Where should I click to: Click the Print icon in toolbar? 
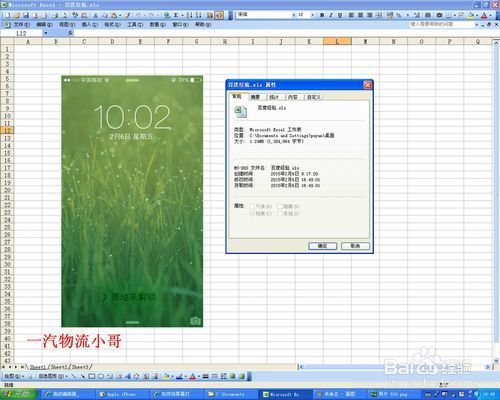(x=55, y=15)
